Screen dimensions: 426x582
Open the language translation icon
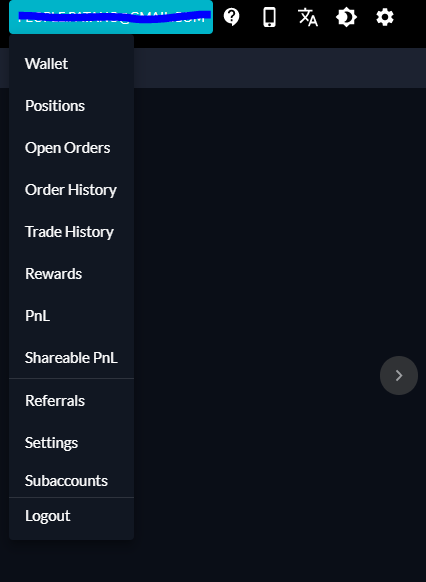(308, 17)
